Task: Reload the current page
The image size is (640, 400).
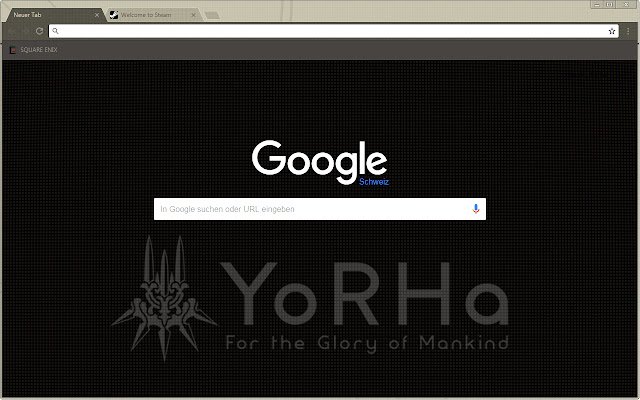Action: [x=39, y=31]
